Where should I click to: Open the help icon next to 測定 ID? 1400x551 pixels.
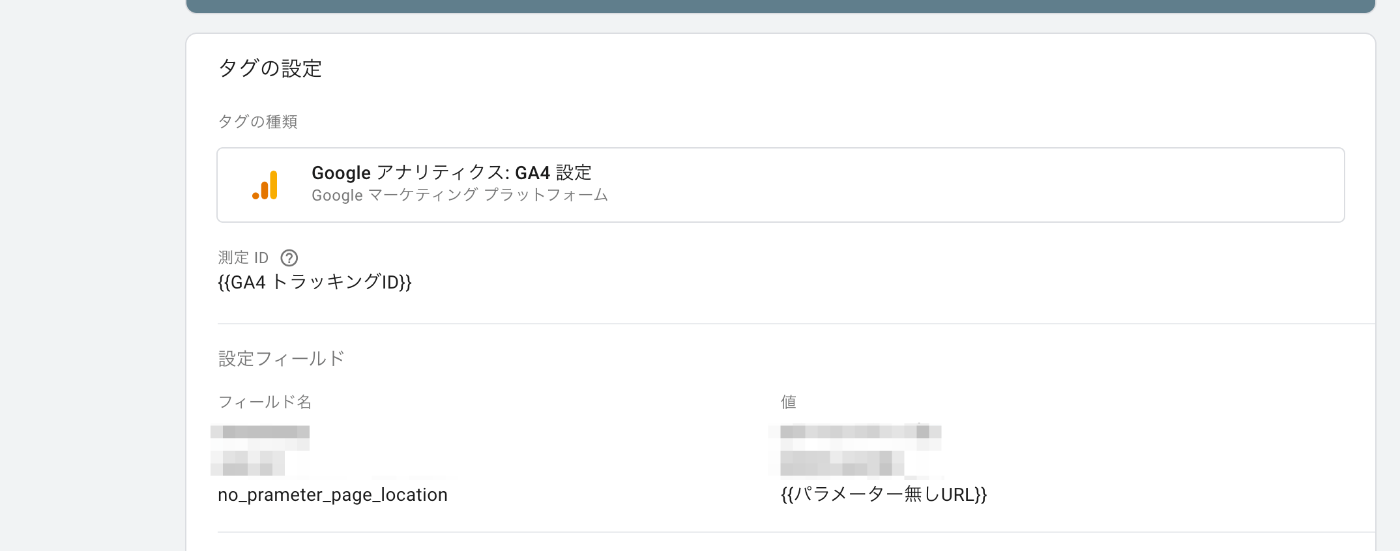point(289,258)
